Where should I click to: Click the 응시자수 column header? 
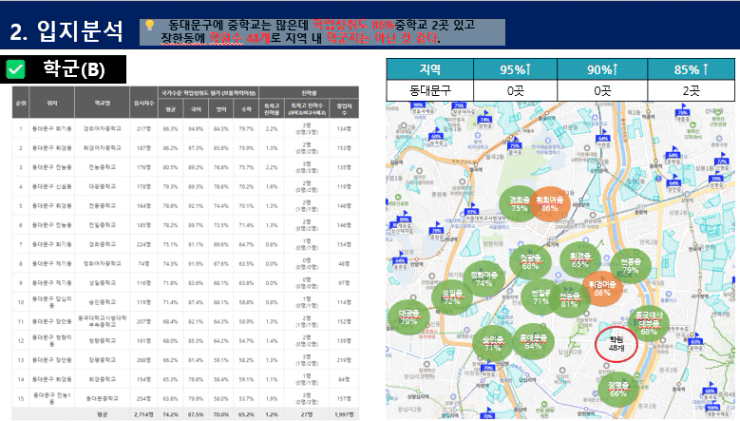143,102
